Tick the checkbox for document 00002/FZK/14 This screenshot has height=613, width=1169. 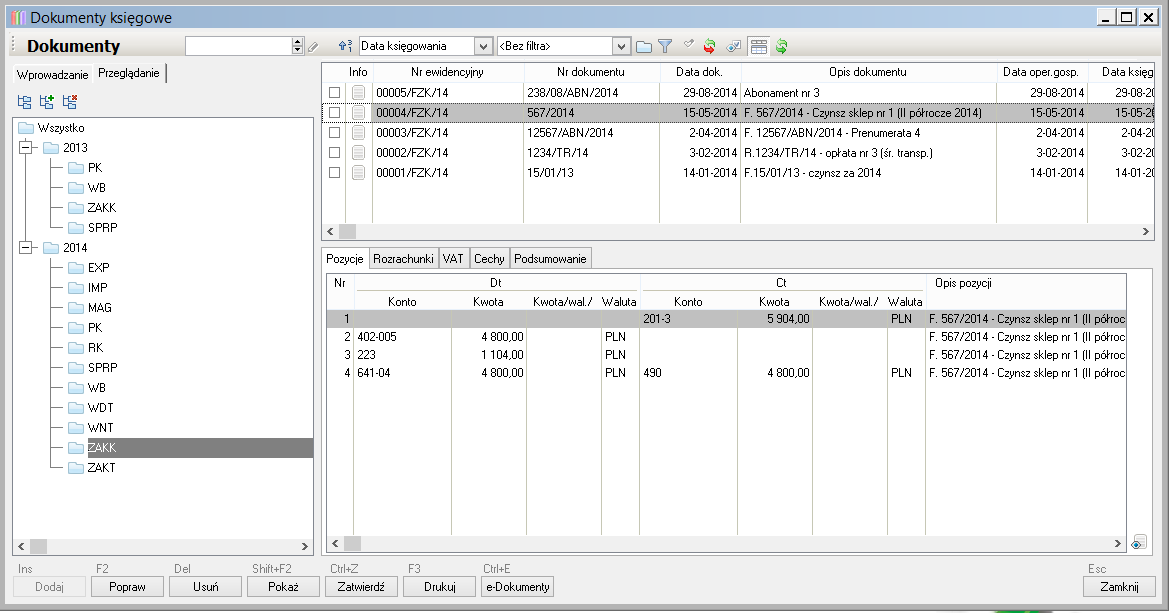click(335, 152)
